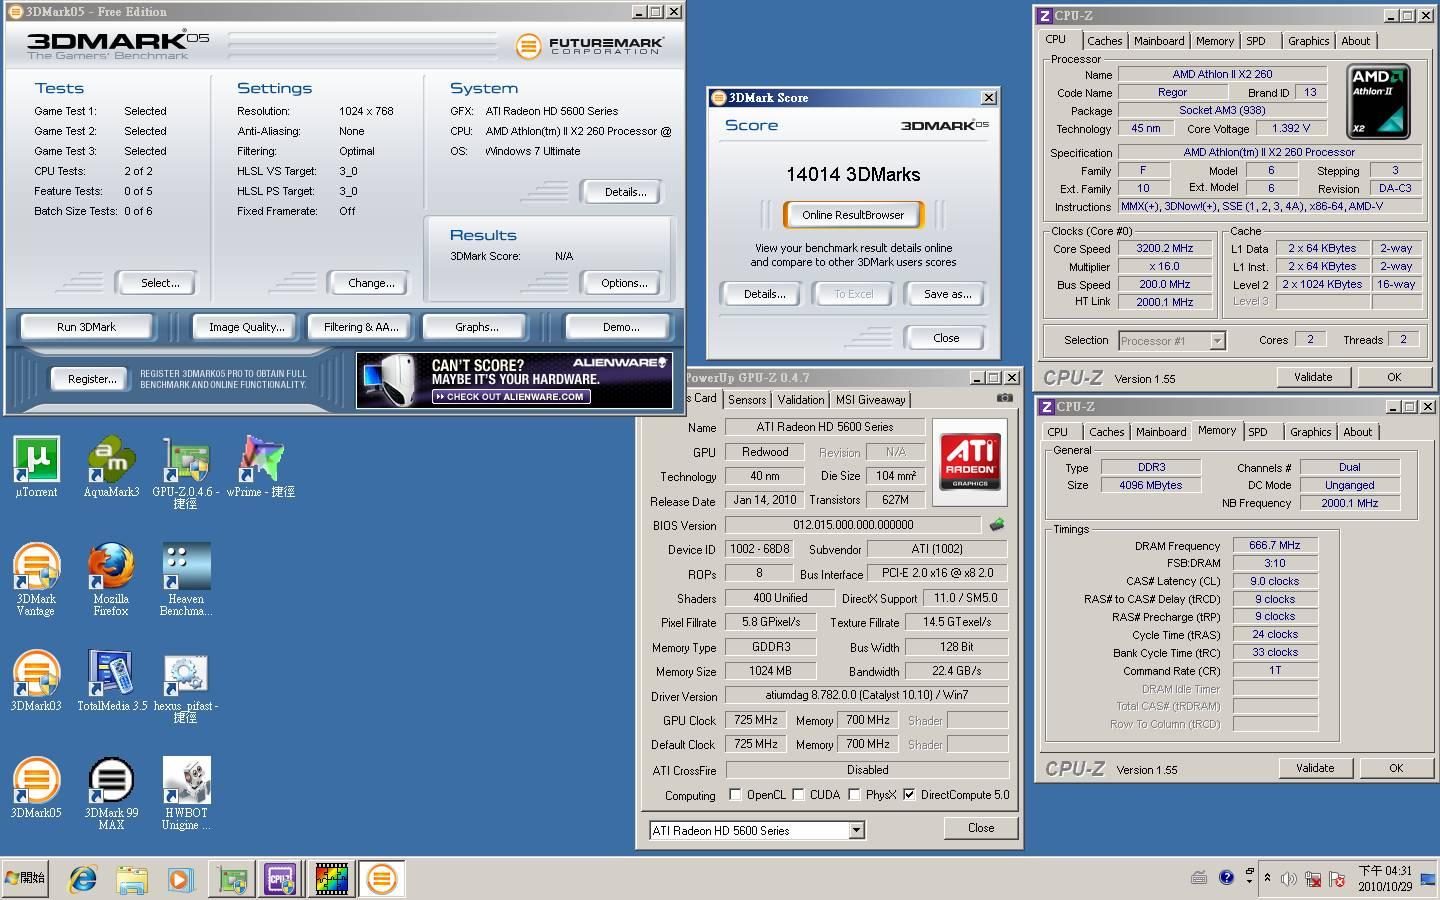Click Options... button in Results section
Viewport: 1440px width, 900px height.
coord(624,283)
